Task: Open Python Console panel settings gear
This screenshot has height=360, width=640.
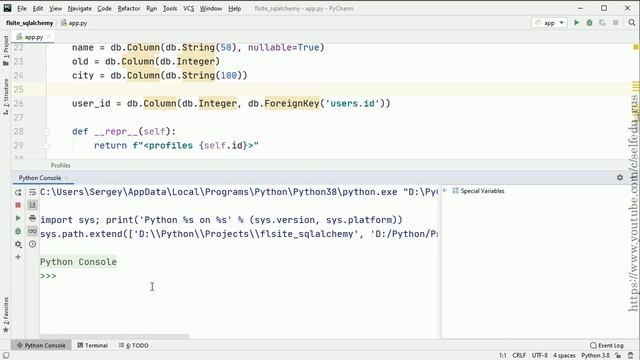Action: [x=620, y=178]
